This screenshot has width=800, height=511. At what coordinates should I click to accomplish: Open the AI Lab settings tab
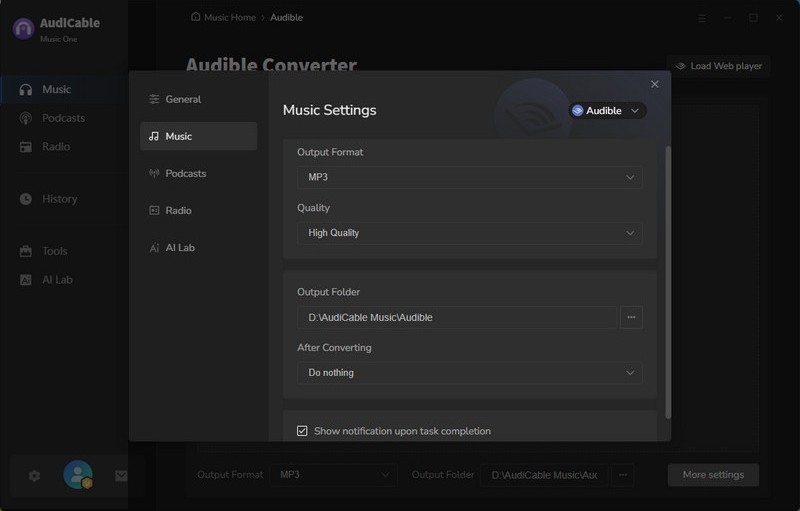(x=198, y=248)
